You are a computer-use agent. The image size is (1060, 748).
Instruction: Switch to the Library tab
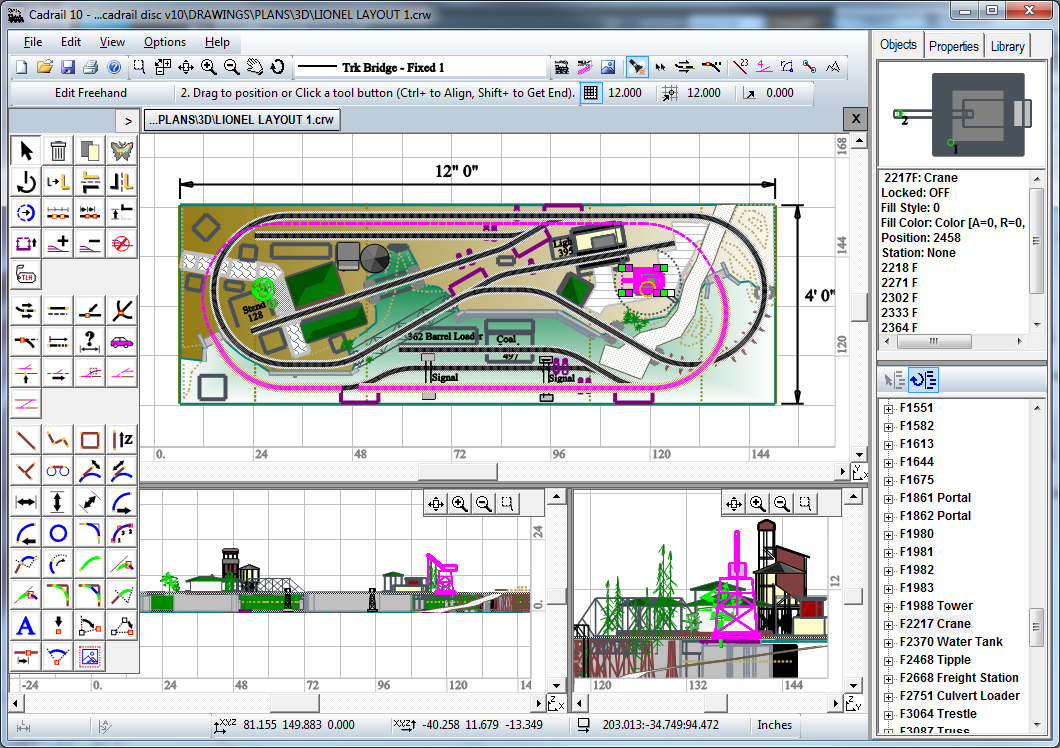pos(1007,46)
